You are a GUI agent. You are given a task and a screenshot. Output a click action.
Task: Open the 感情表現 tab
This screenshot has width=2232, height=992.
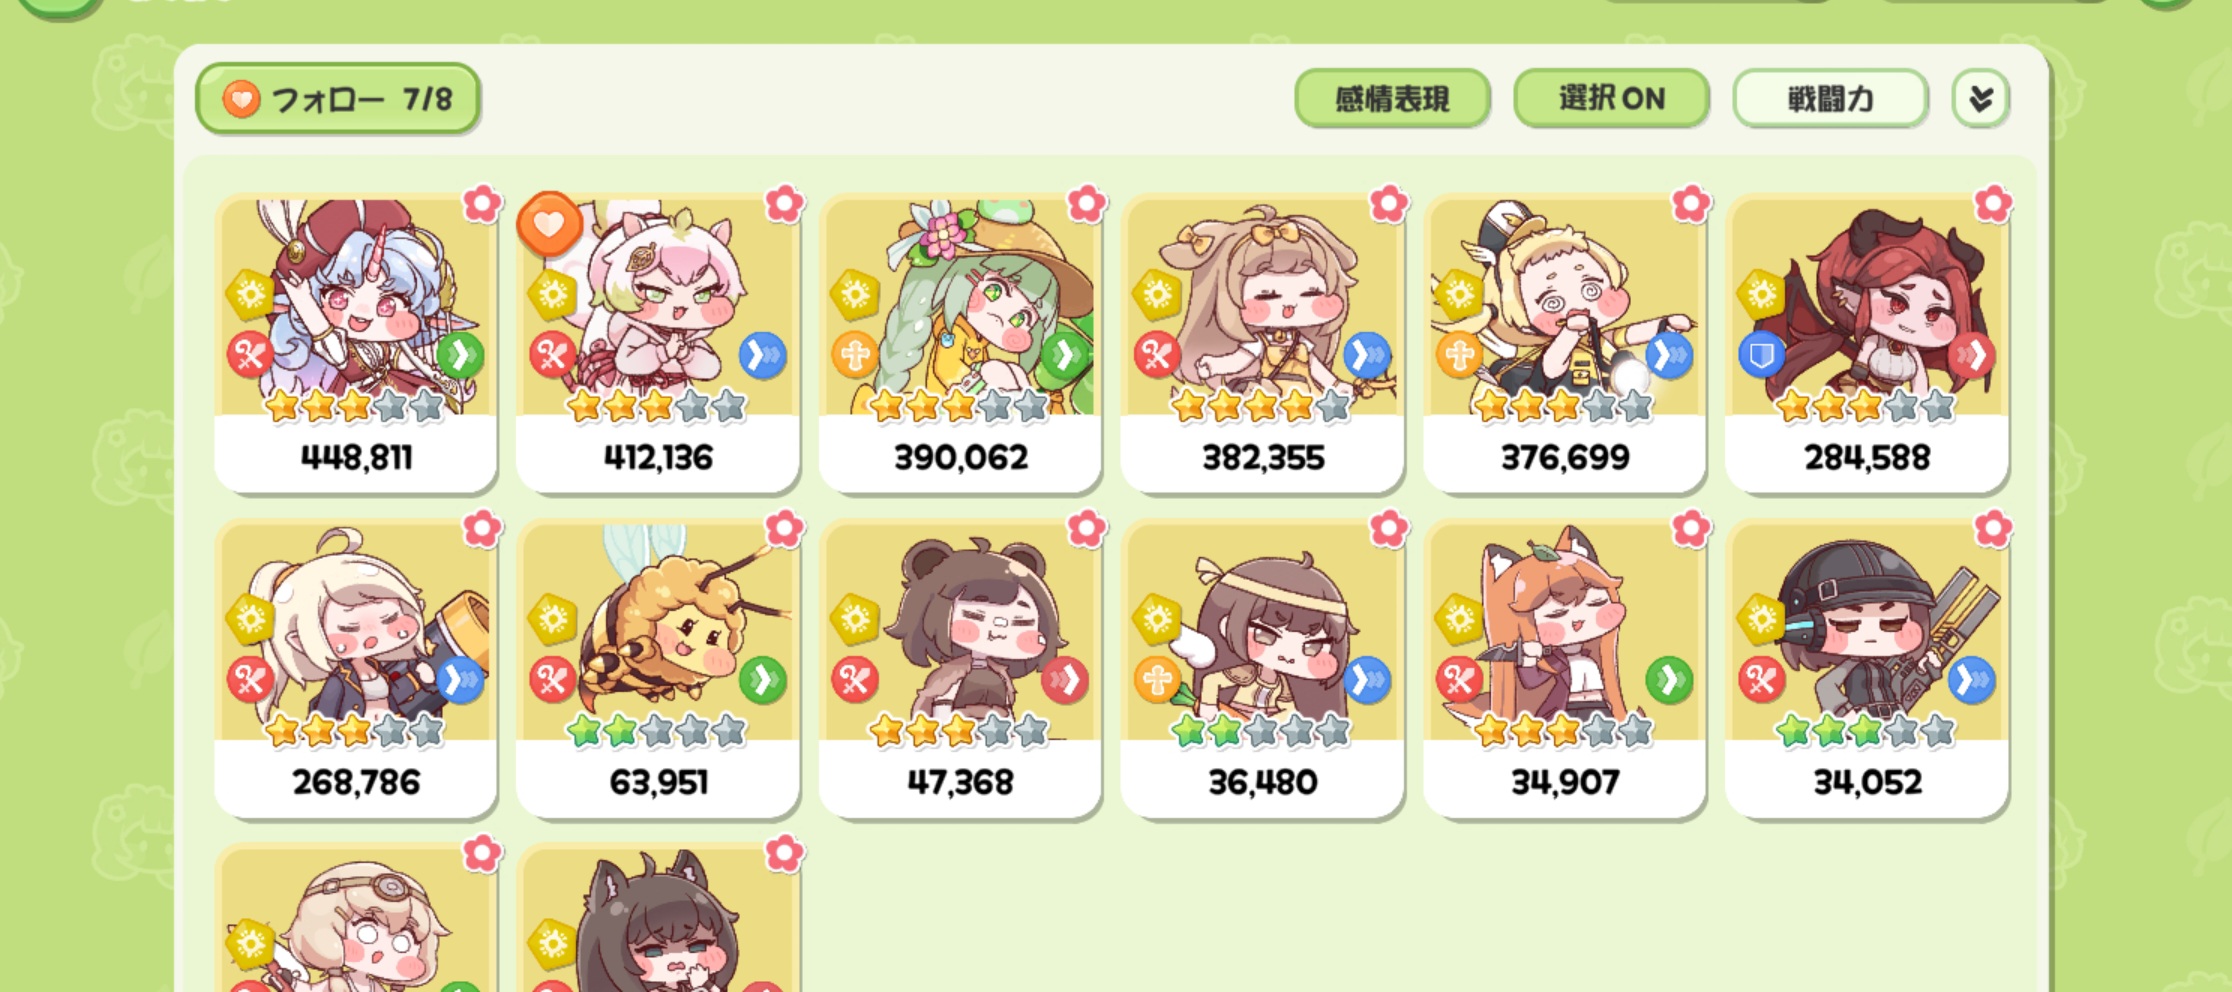pos(1392,98)
